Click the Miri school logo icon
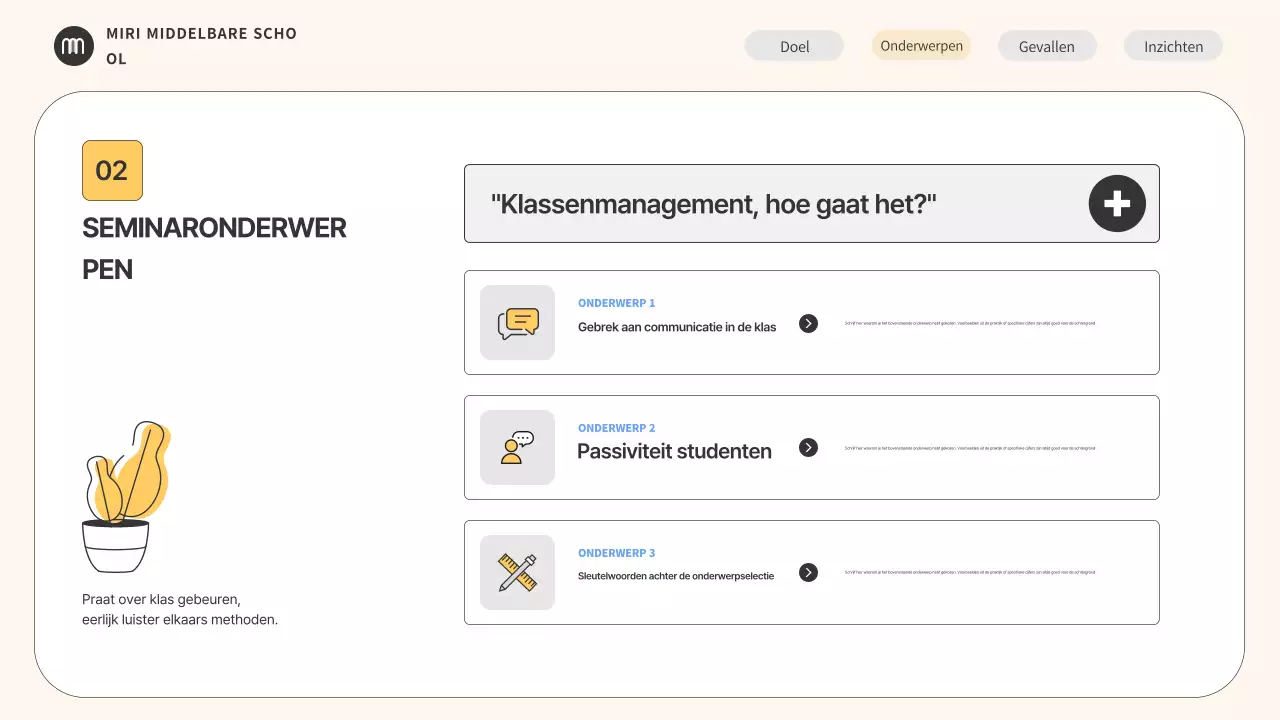 click(74, 46)
